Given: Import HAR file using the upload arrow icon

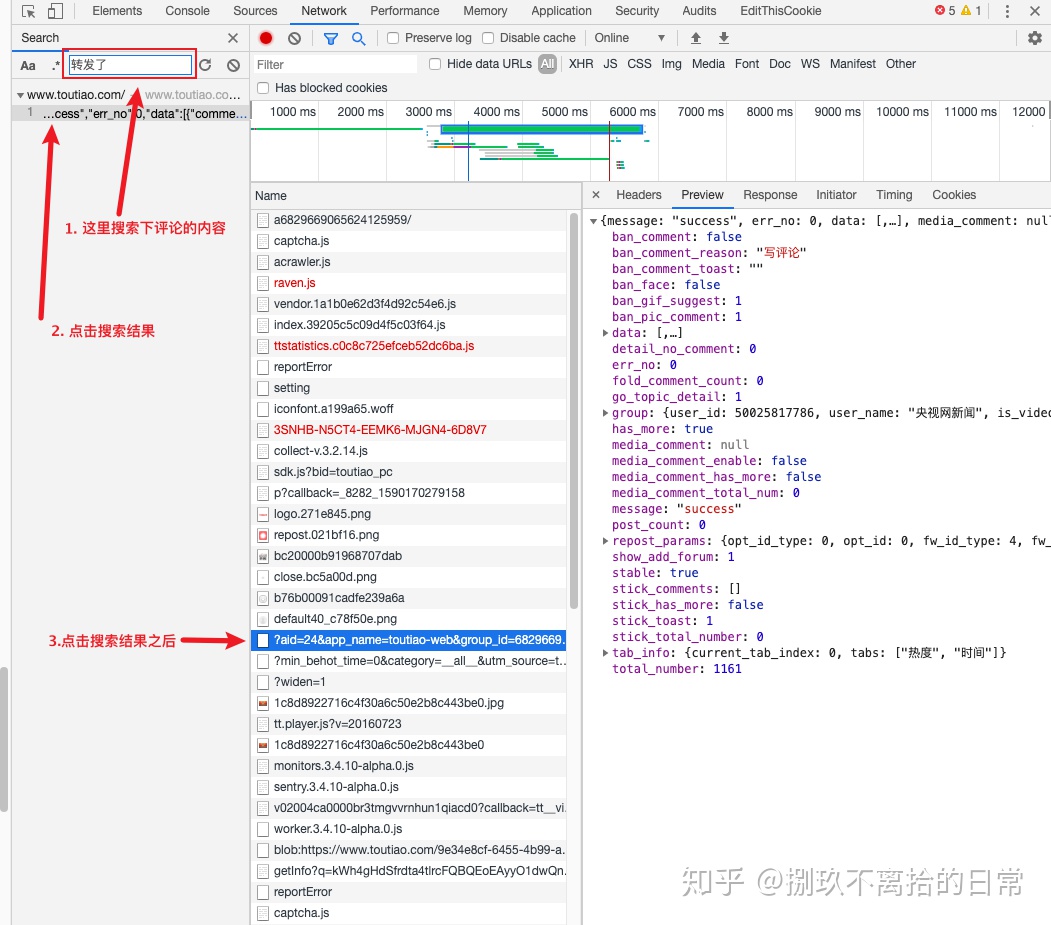Looking at the screenshot, I should click(694, 37).
